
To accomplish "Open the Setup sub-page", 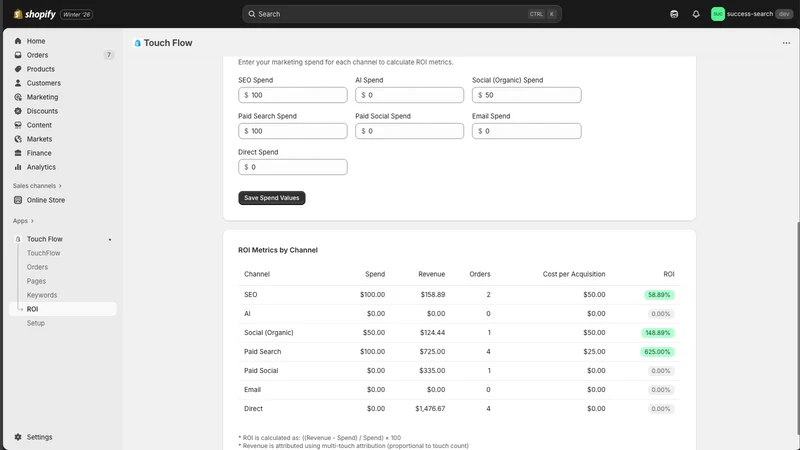I will pyautogui.click(x=36, y=323).
